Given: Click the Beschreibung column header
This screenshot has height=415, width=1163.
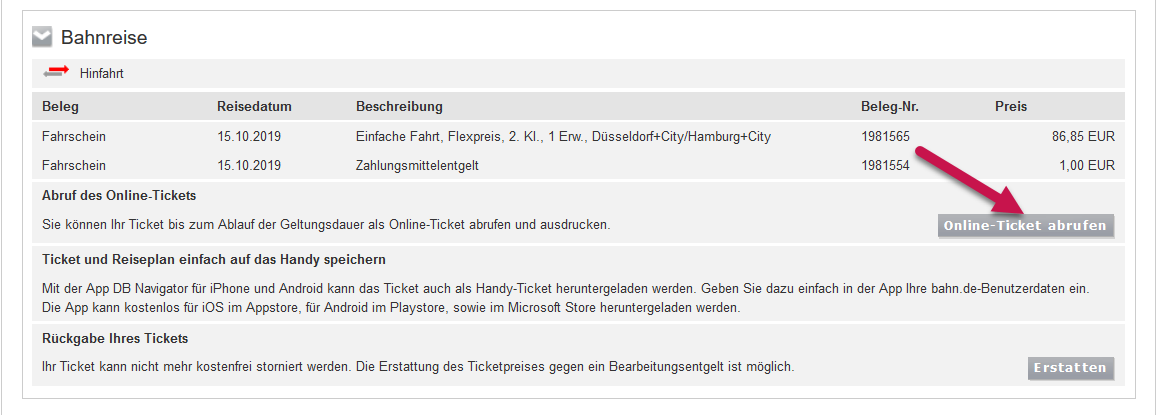Looking at the screenshot, I should 399,107.
